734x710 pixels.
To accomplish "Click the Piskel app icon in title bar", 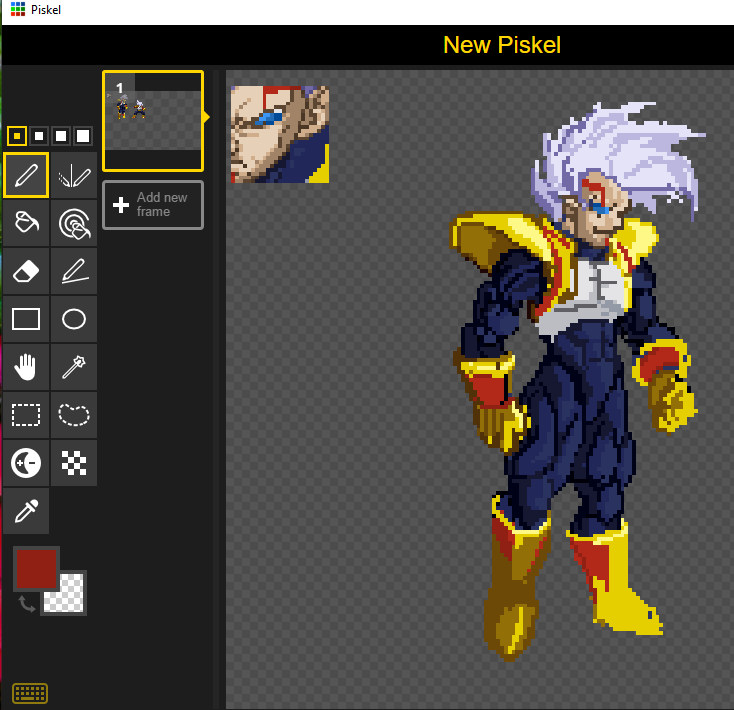I will (x=18, y=9).
